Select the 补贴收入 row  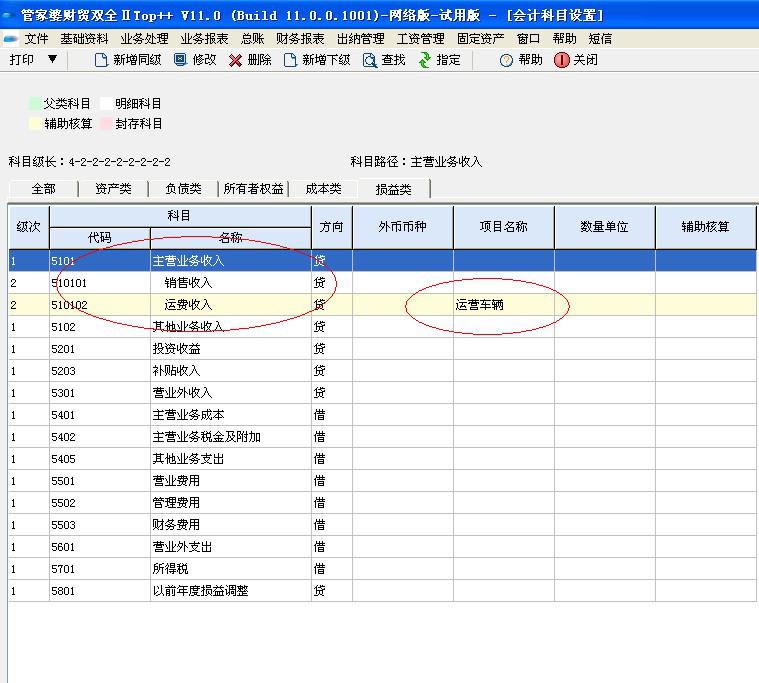pyautogui.click(x=382, y=371)
